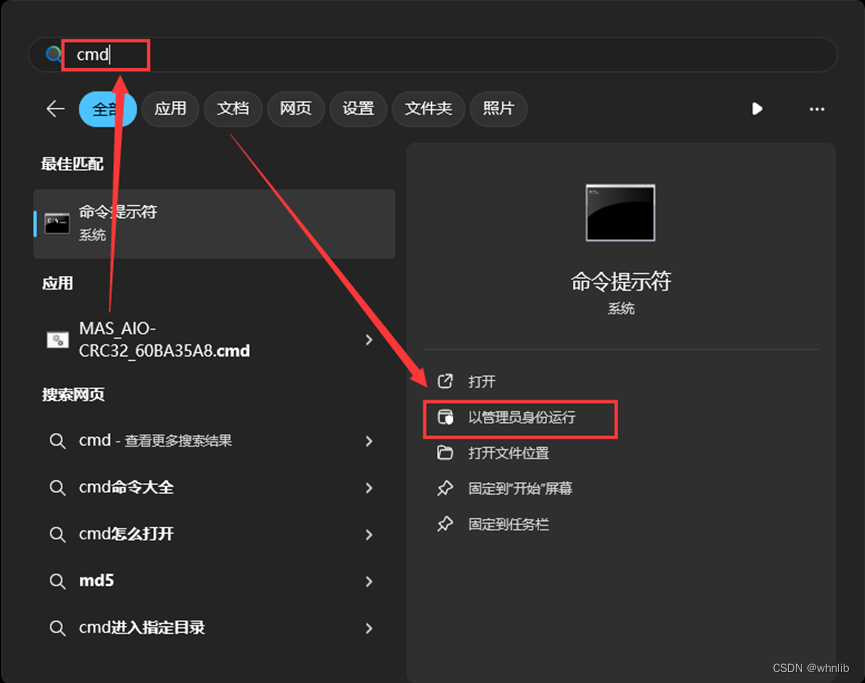
Task: Switch to the 应用 filter tab
Action: pos(170,109)
